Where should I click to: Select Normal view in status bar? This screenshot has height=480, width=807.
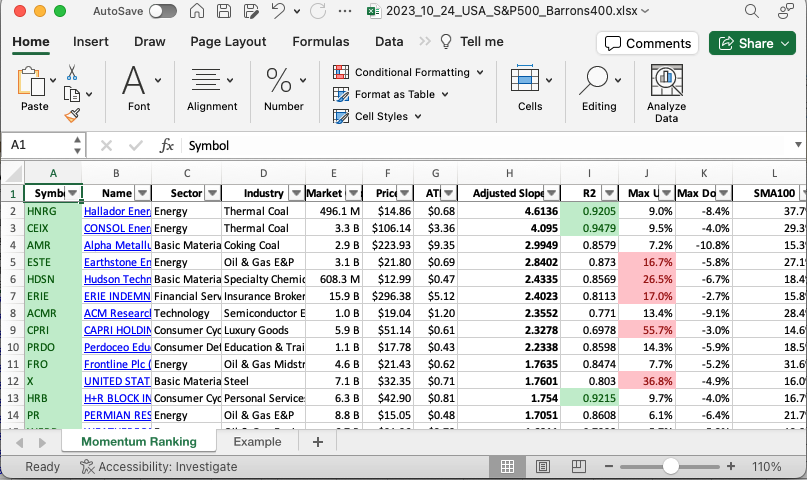pyautogui.click(x=507, y=467)
